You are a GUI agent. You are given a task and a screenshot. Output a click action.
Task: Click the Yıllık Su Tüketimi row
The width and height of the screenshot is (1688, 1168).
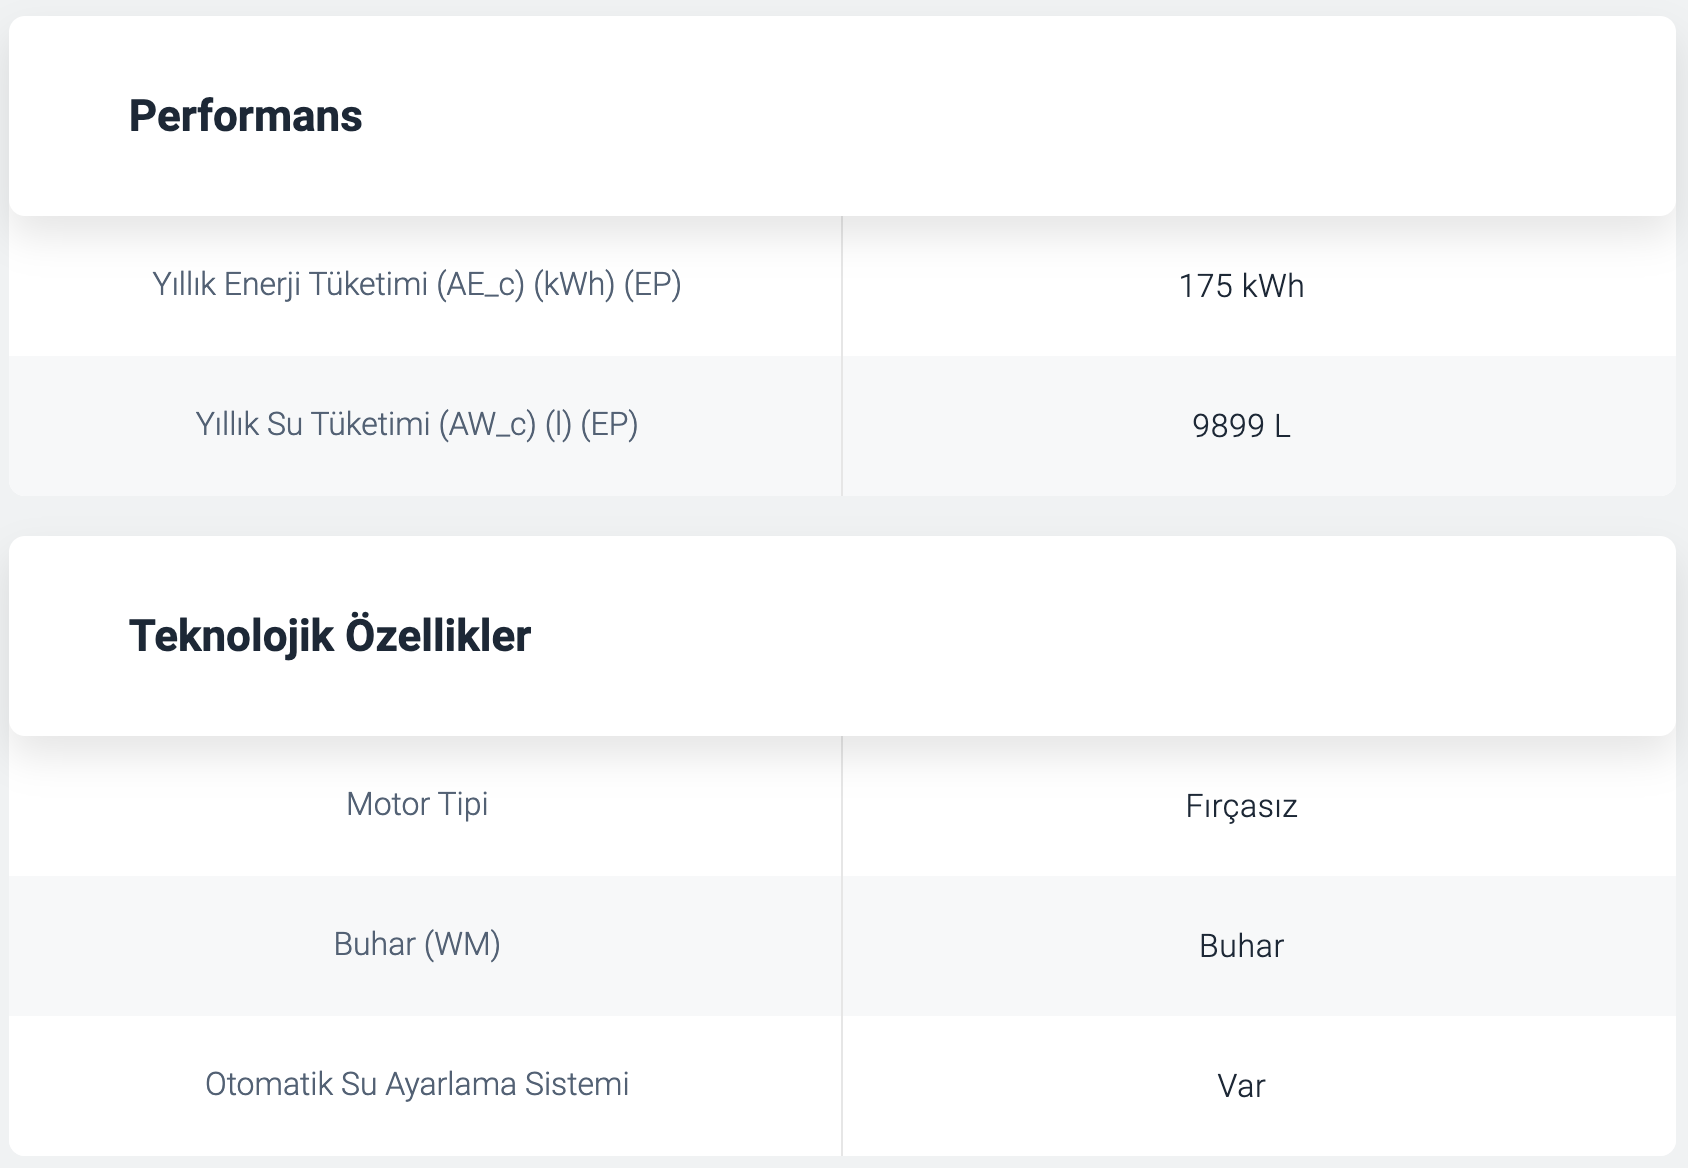842,426
